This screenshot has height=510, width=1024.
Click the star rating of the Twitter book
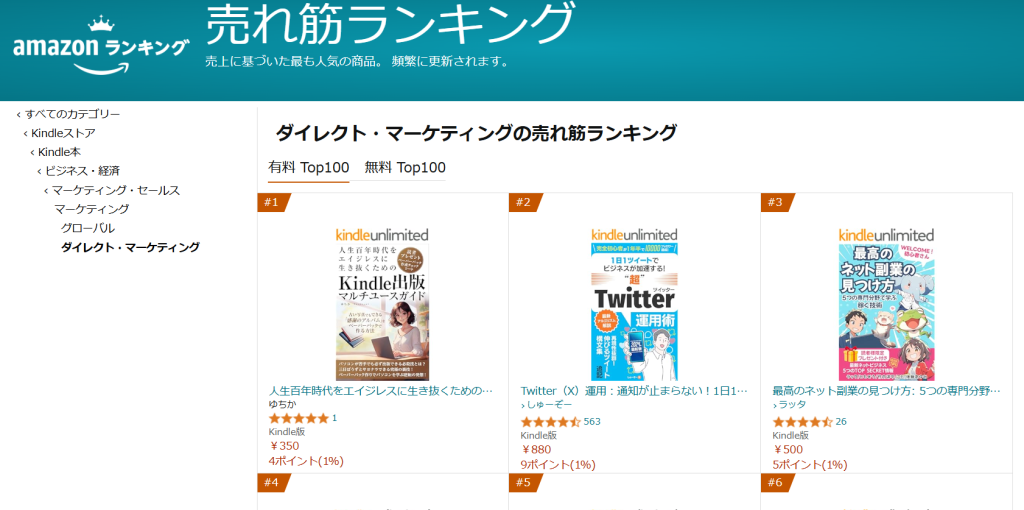[x=550, y=422]
